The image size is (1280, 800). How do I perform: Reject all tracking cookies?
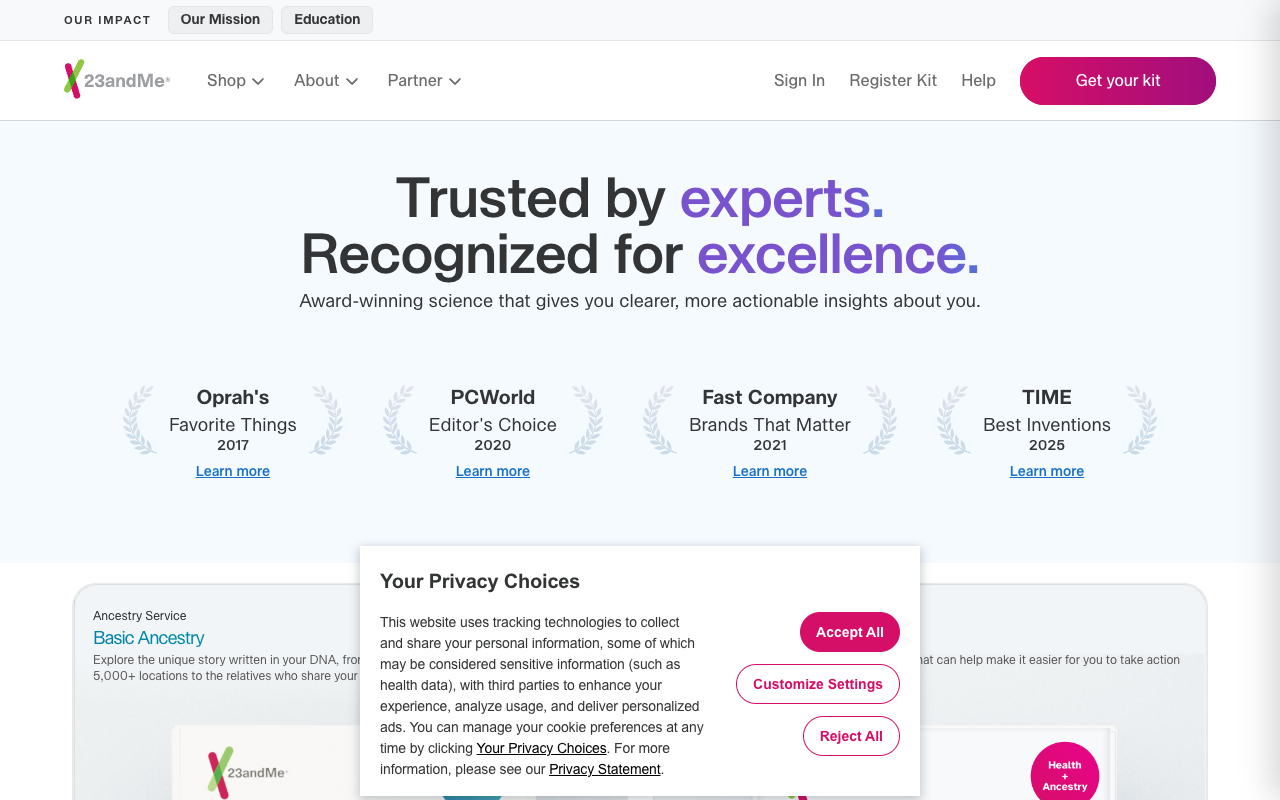point(851,736)
